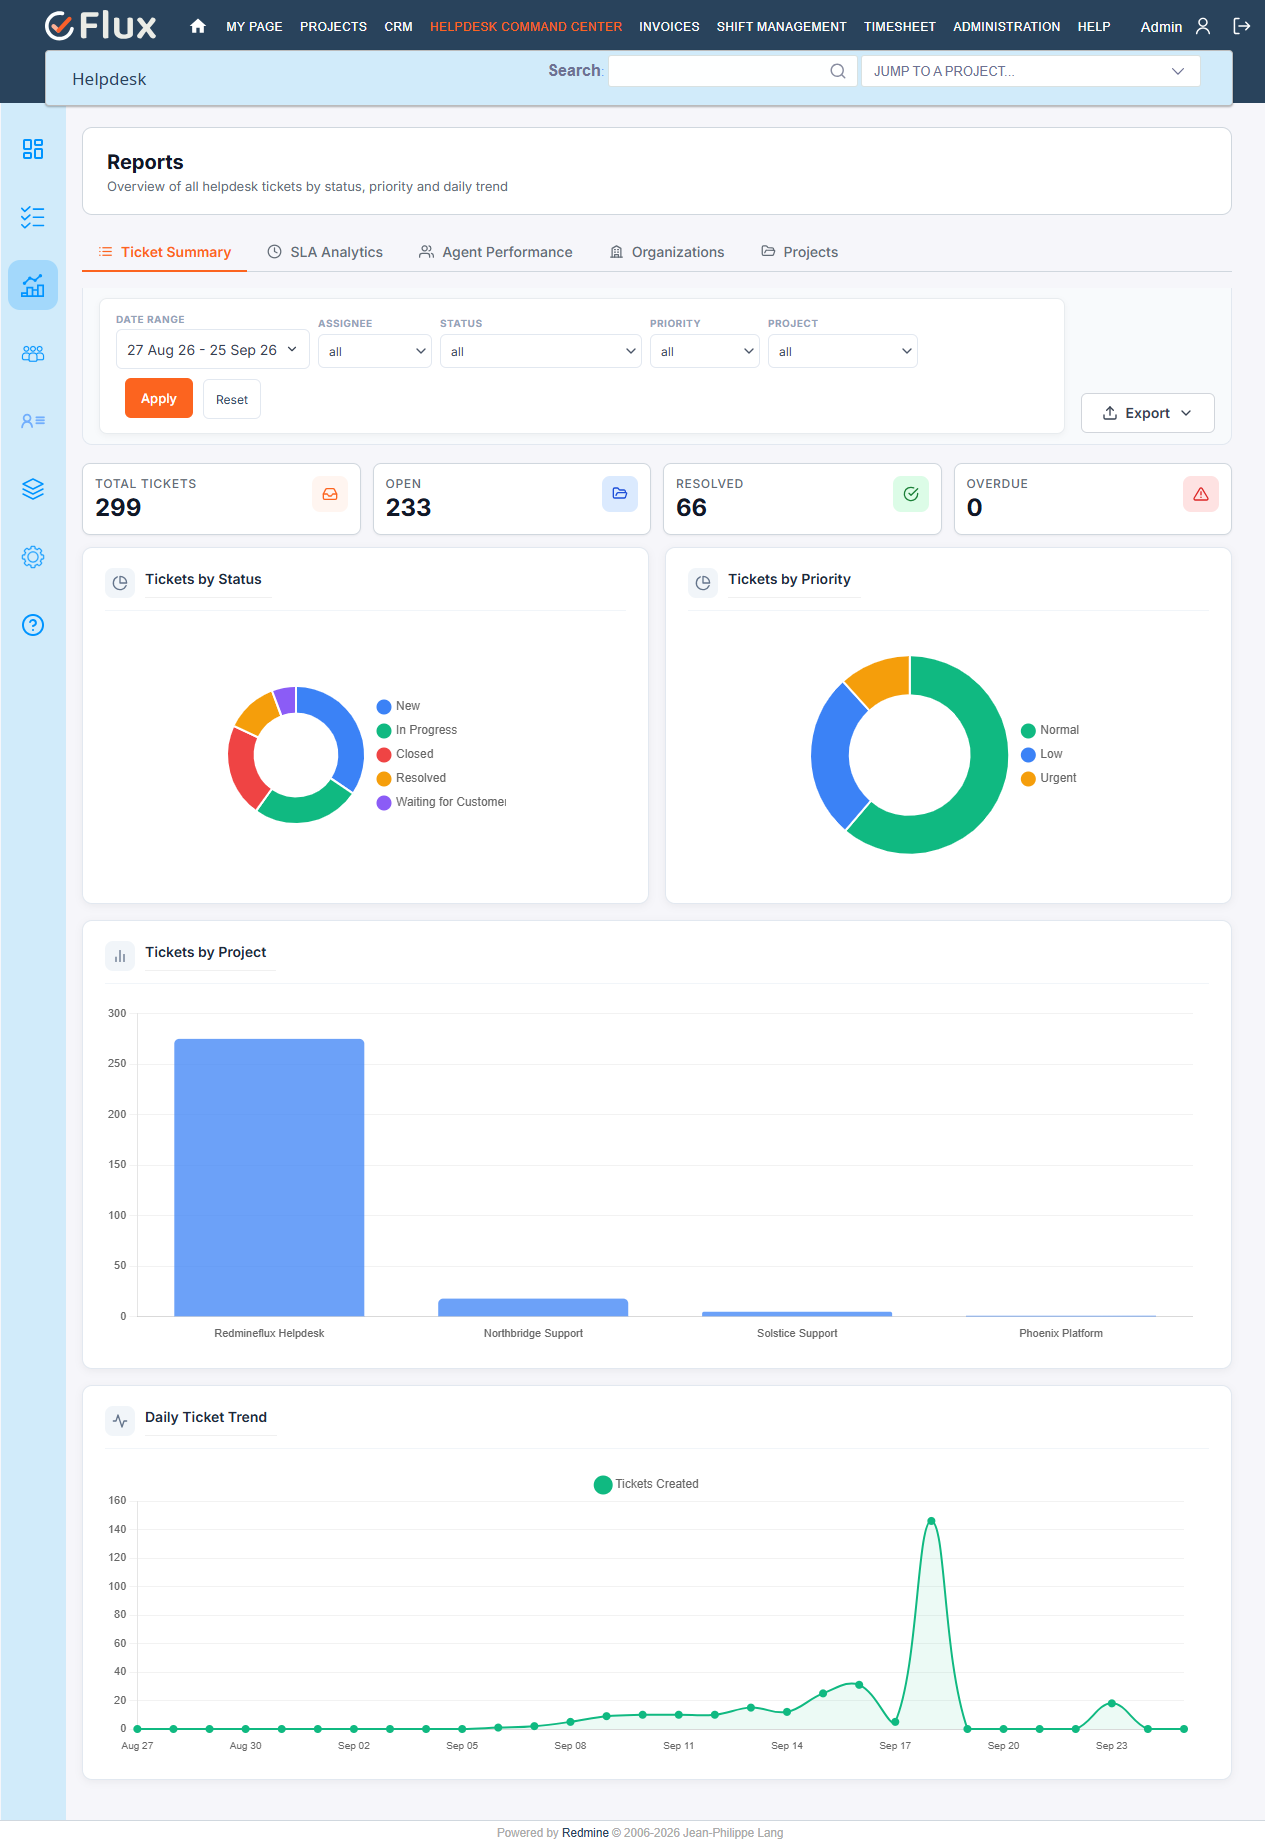Open the CRM menu item

pos(398,27)
